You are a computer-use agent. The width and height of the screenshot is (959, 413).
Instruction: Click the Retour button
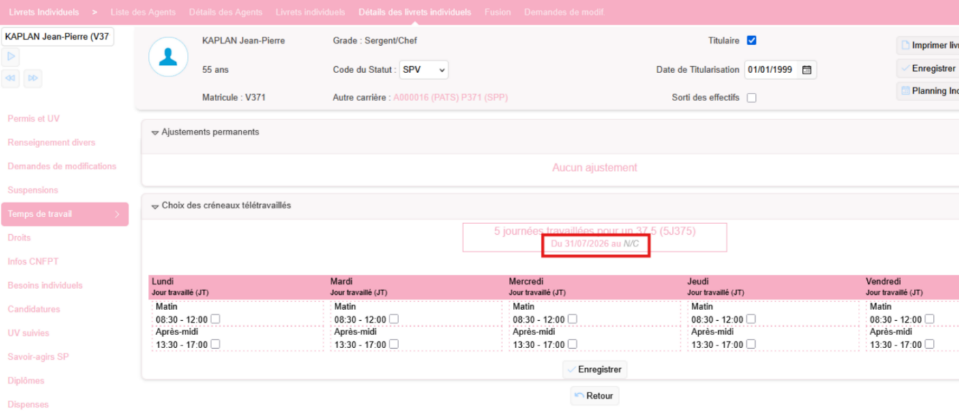594,396
